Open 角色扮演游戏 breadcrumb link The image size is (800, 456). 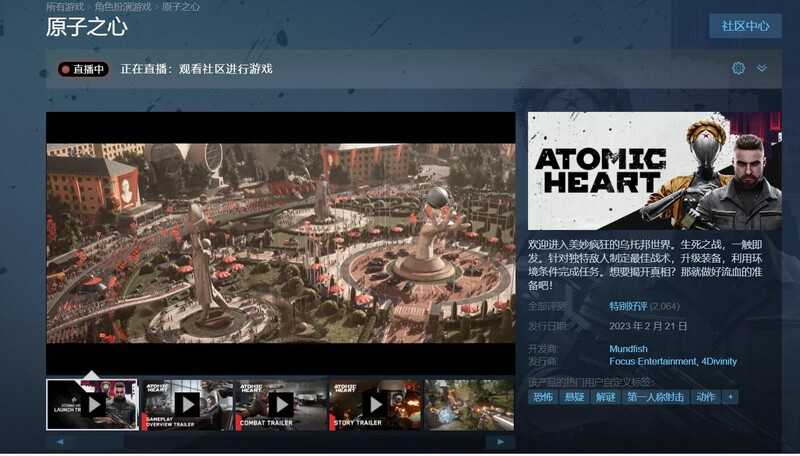122,7
